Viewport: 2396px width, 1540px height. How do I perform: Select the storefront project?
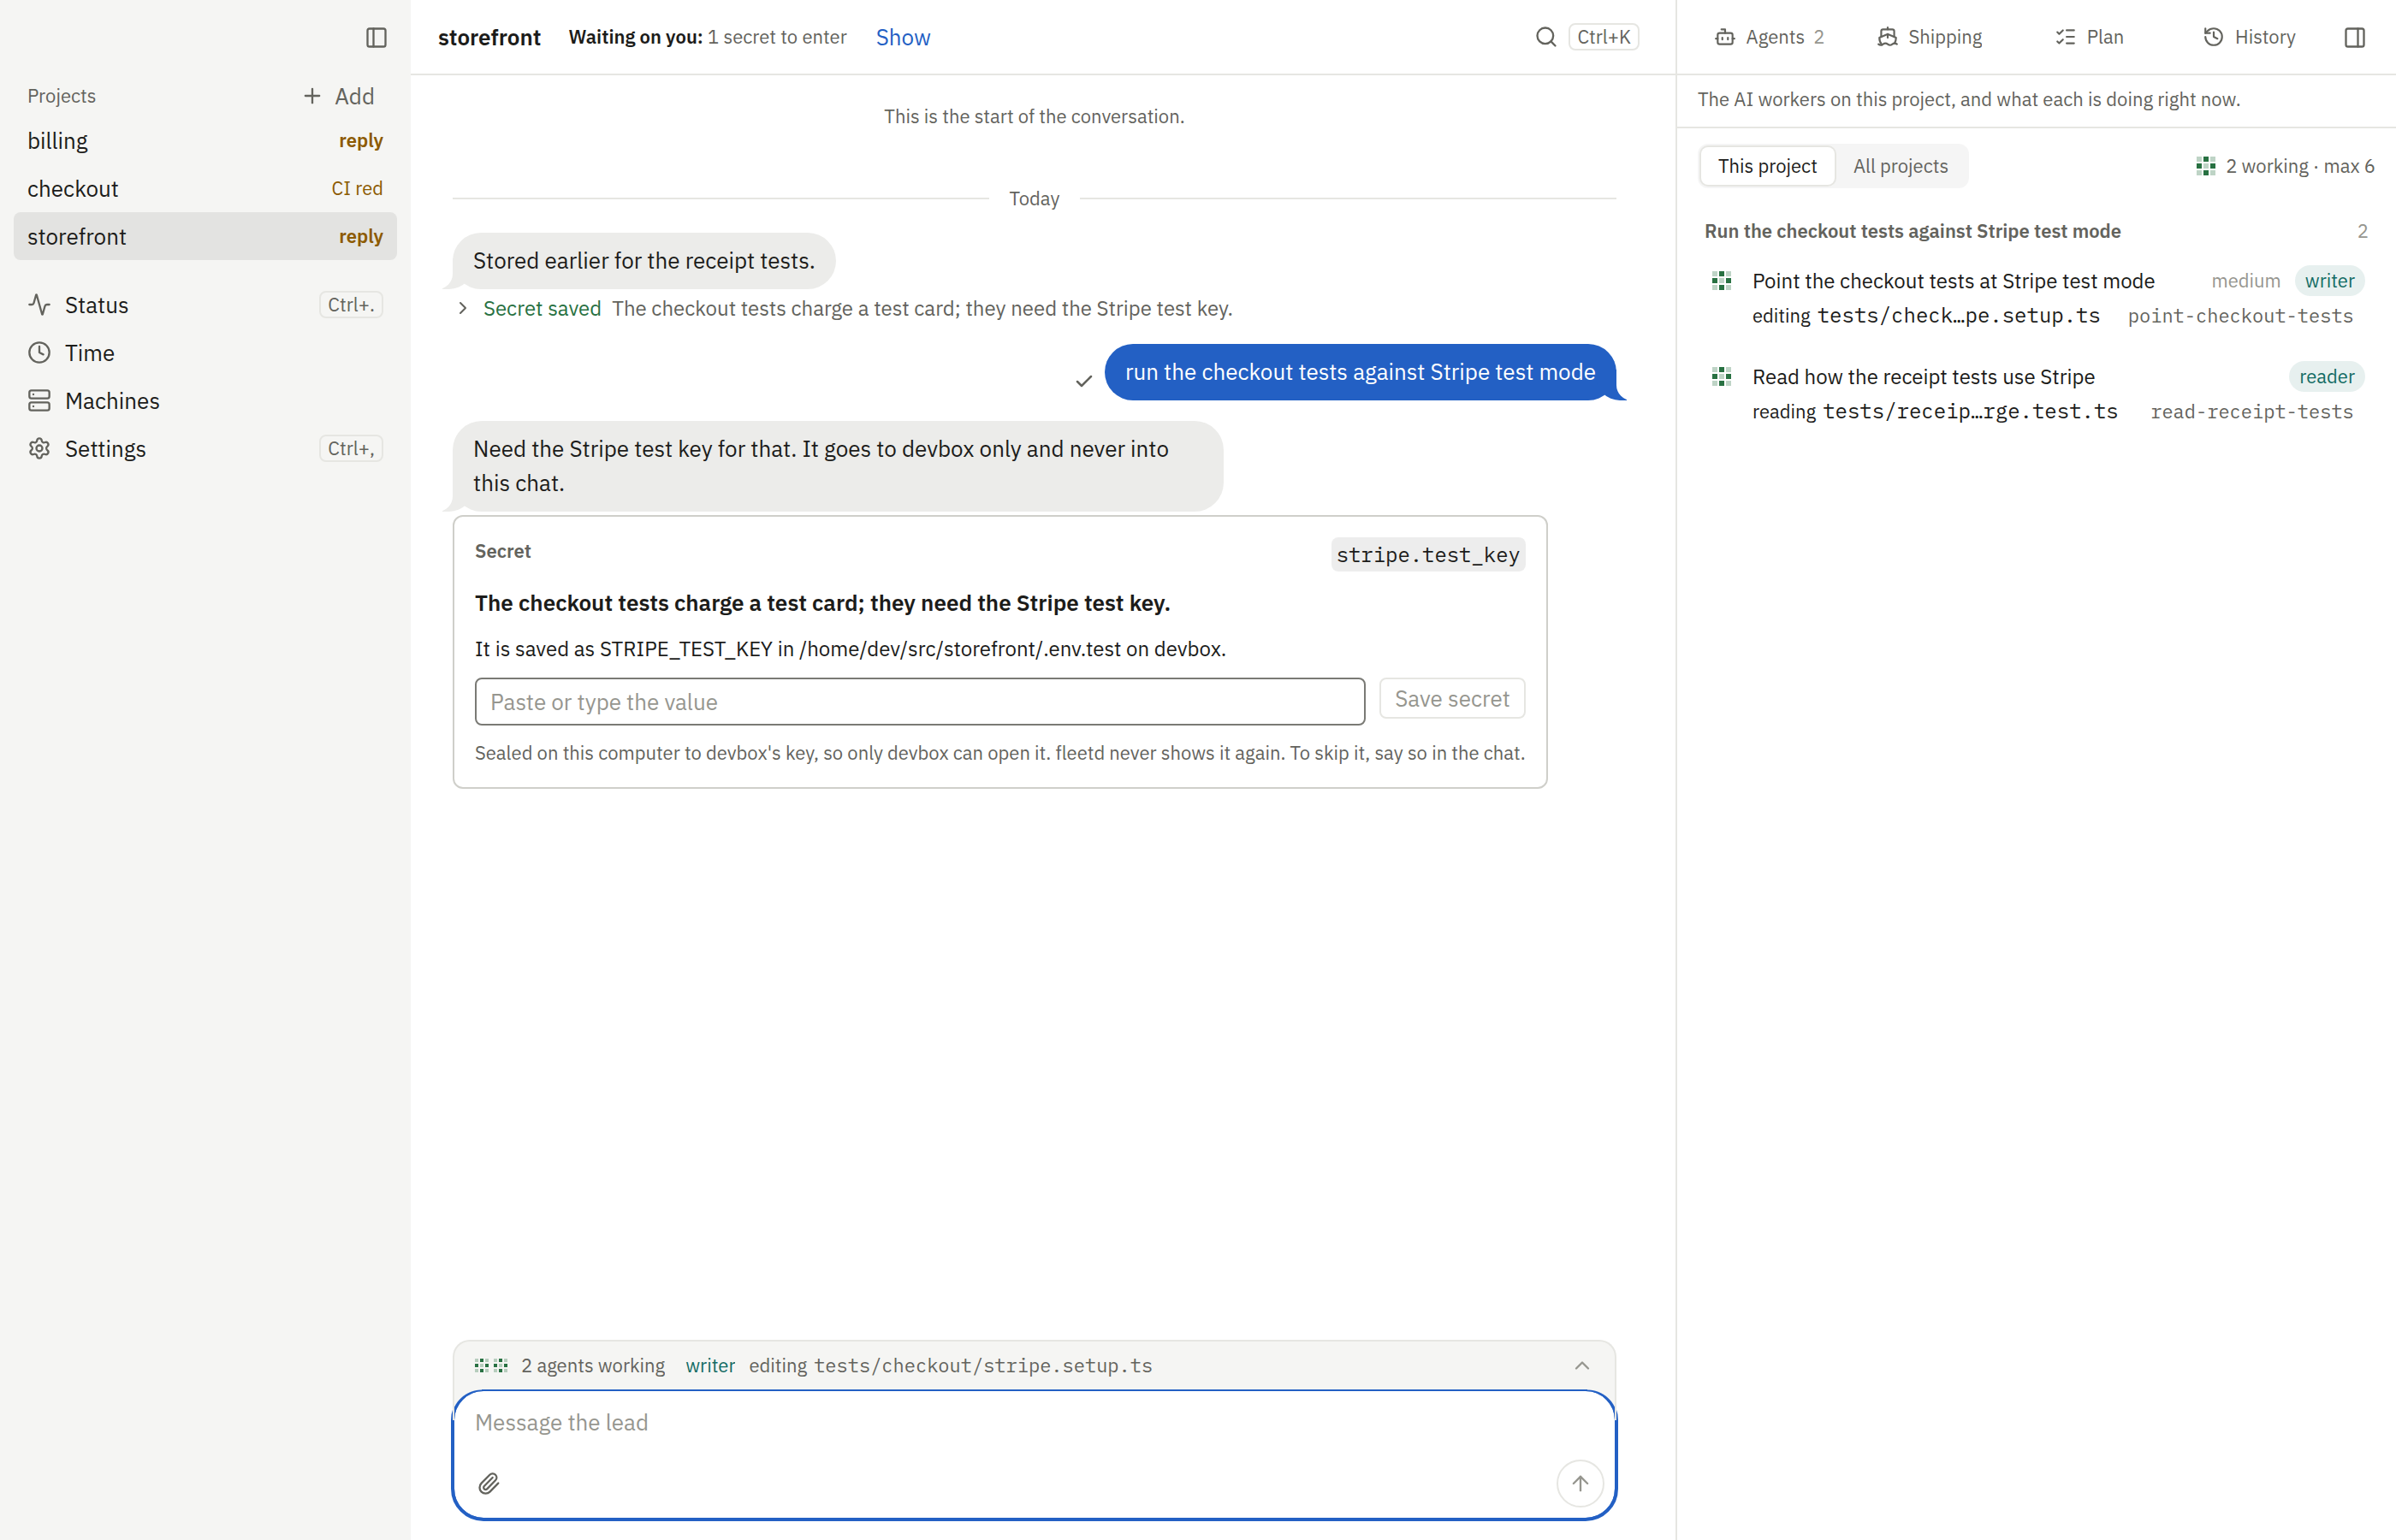[x=205, y=237]
